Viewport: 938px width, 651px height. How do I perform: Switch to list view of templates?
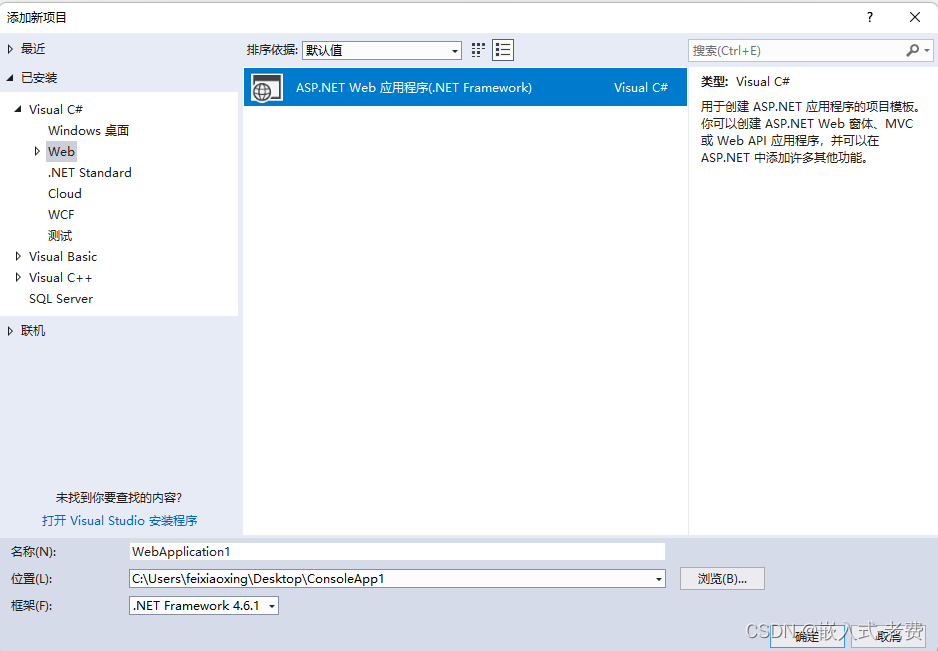click(x=502, y=49)
